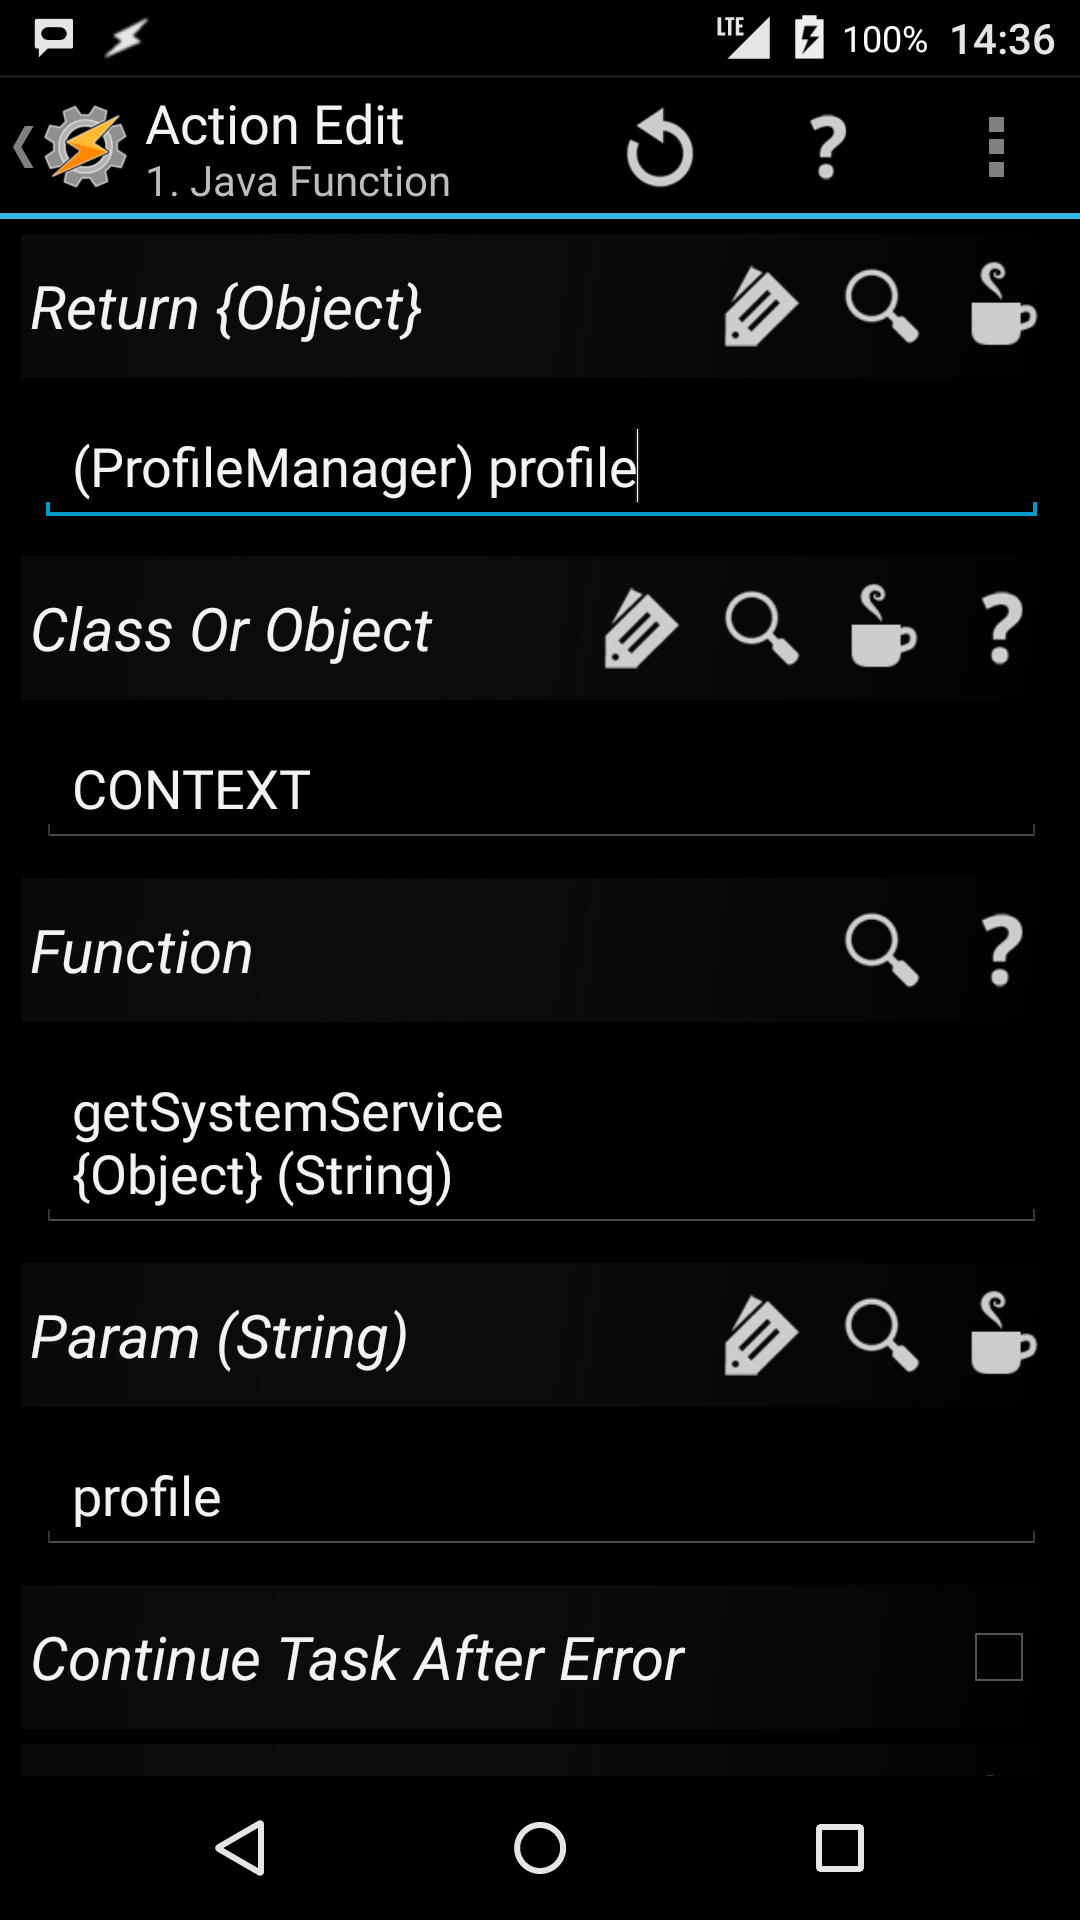Tap the magnifier search icon in Return {Object} row

[881, 307]
